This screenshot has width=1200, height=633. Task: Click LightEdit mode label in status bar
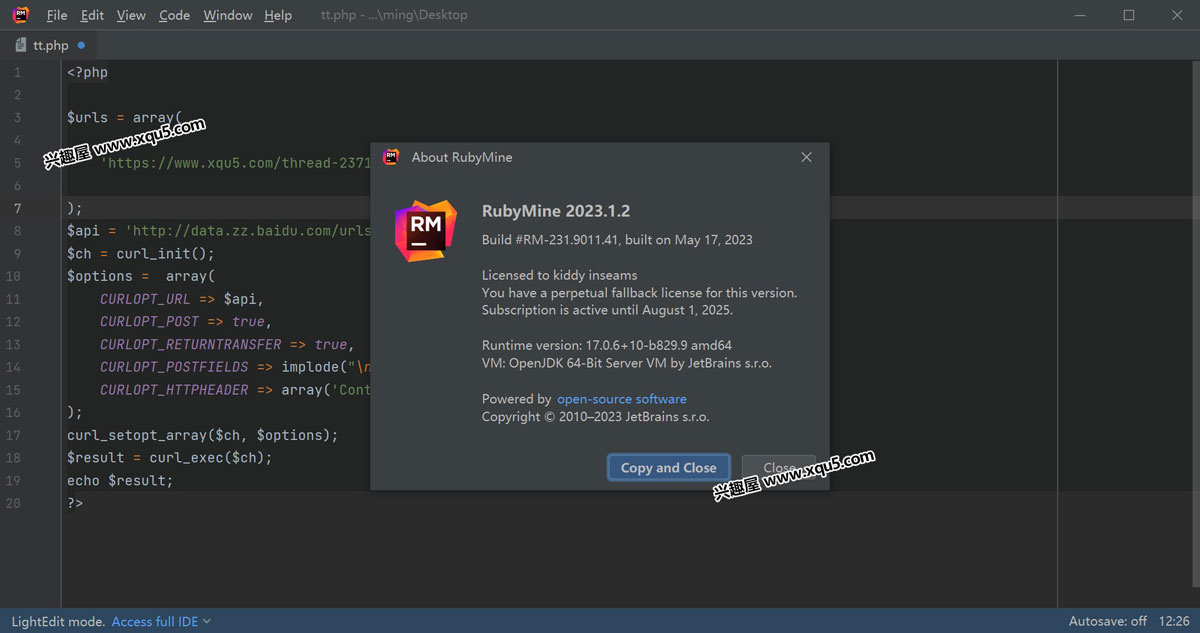[58, 621]
